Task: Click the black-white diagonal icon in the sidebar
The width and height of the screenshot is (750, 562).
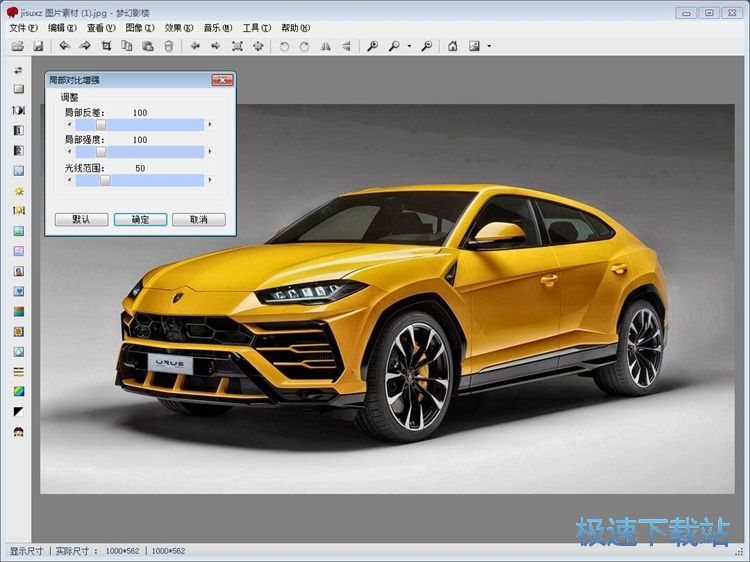Action: tap(18, 411)
